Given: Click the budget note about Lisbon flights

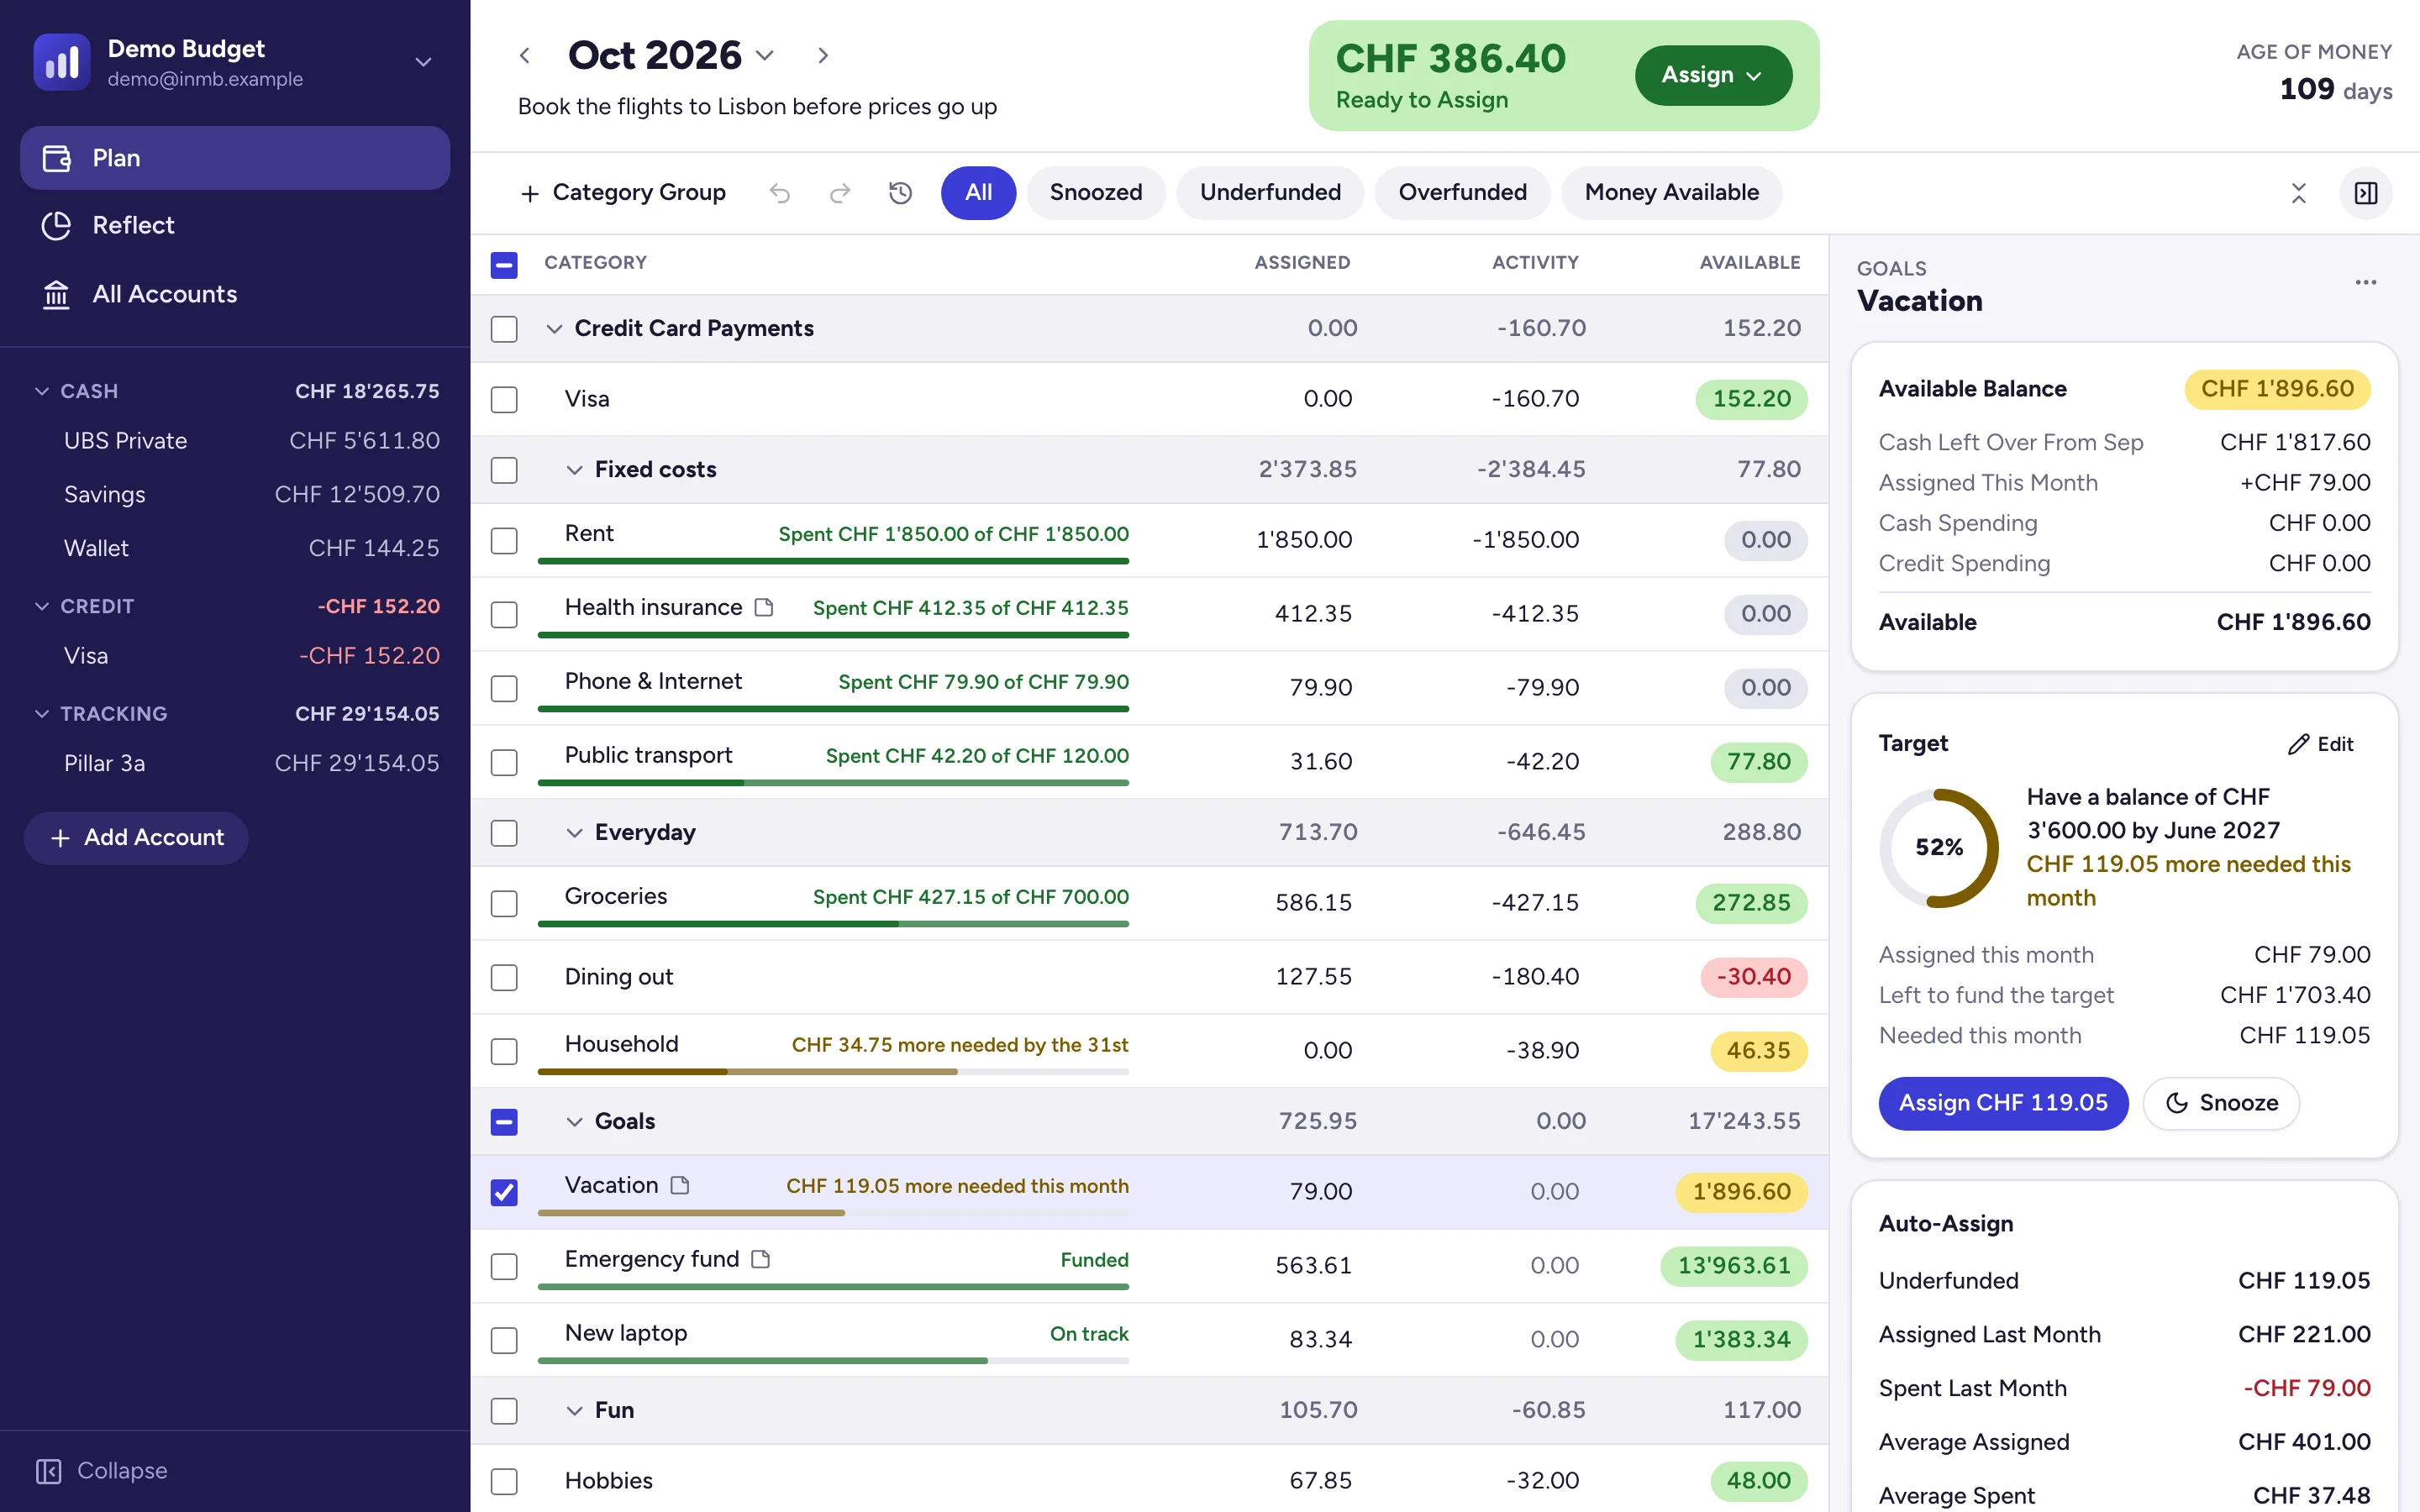Looking at the screenshot, I should point(757,107).
